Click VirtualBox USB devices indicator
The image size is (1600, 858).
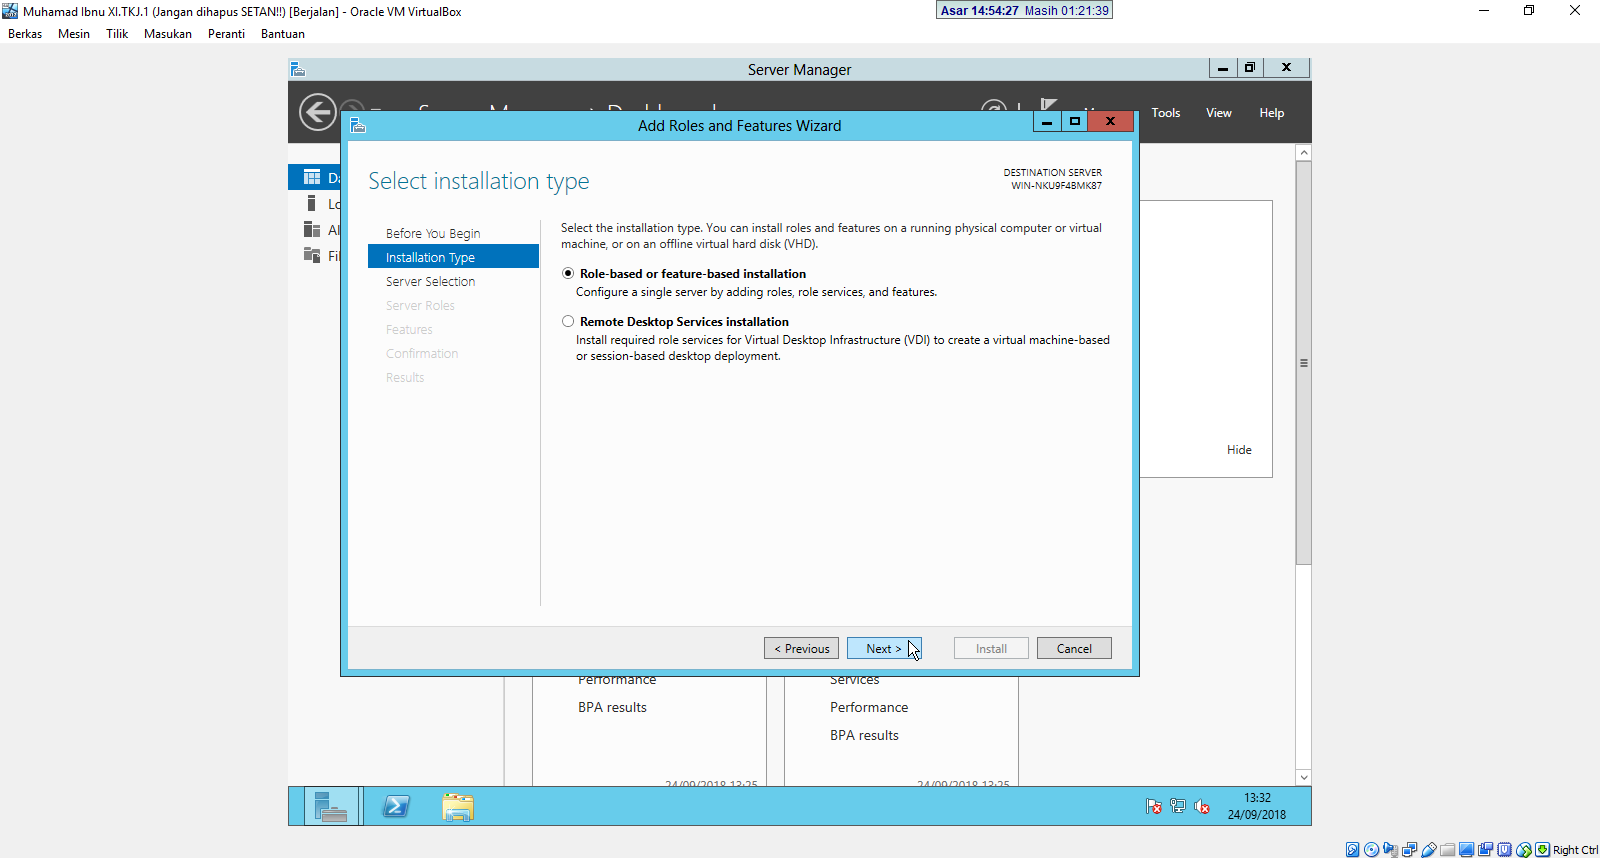(x=1429, y=850)
